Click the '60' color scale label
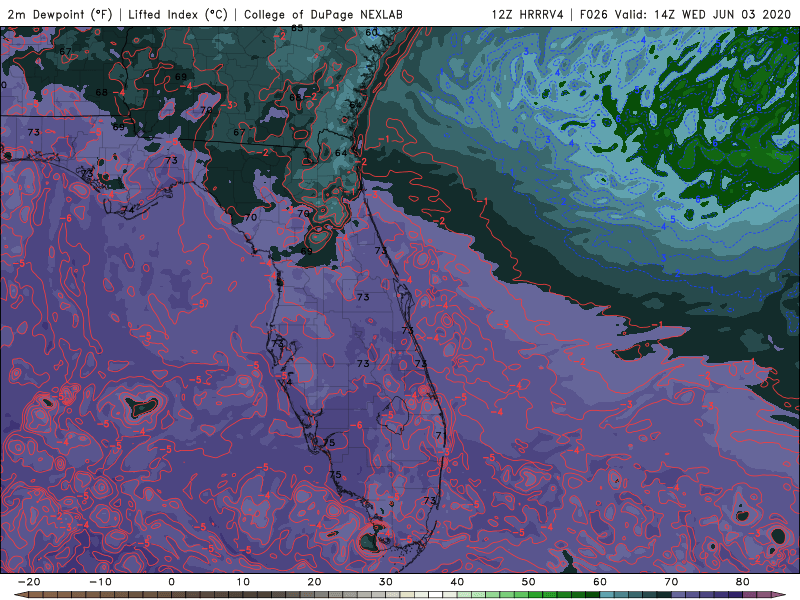This screenshot has width=800, height=600. pos(600,582)
